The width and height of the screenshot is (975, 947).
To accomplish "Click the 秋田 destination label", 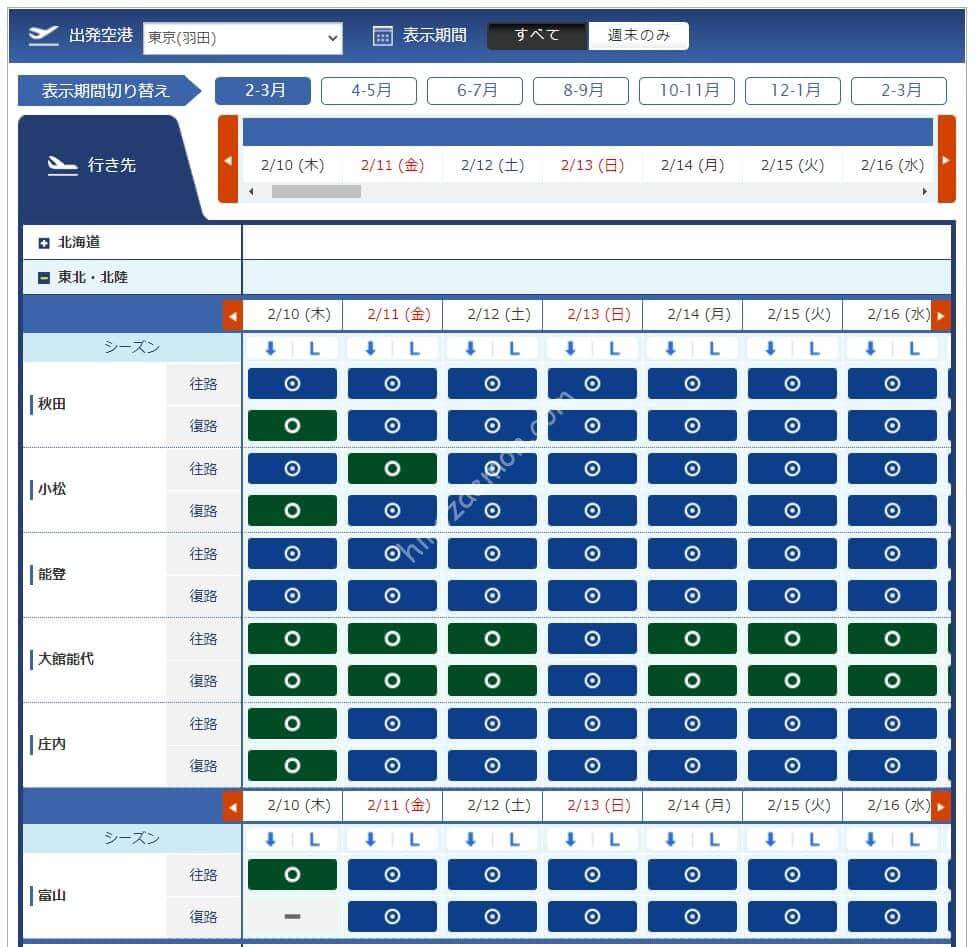I will tap(52, 404).
